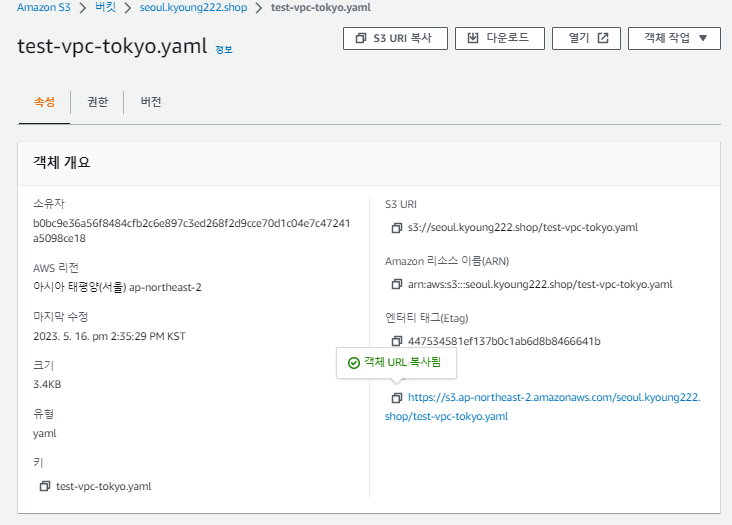Screen dimensions: 732x525
Task: Open seoul.kyoung222.shop bucket breadcrumb
Action: pyautogui.click(x=193, y=7)
